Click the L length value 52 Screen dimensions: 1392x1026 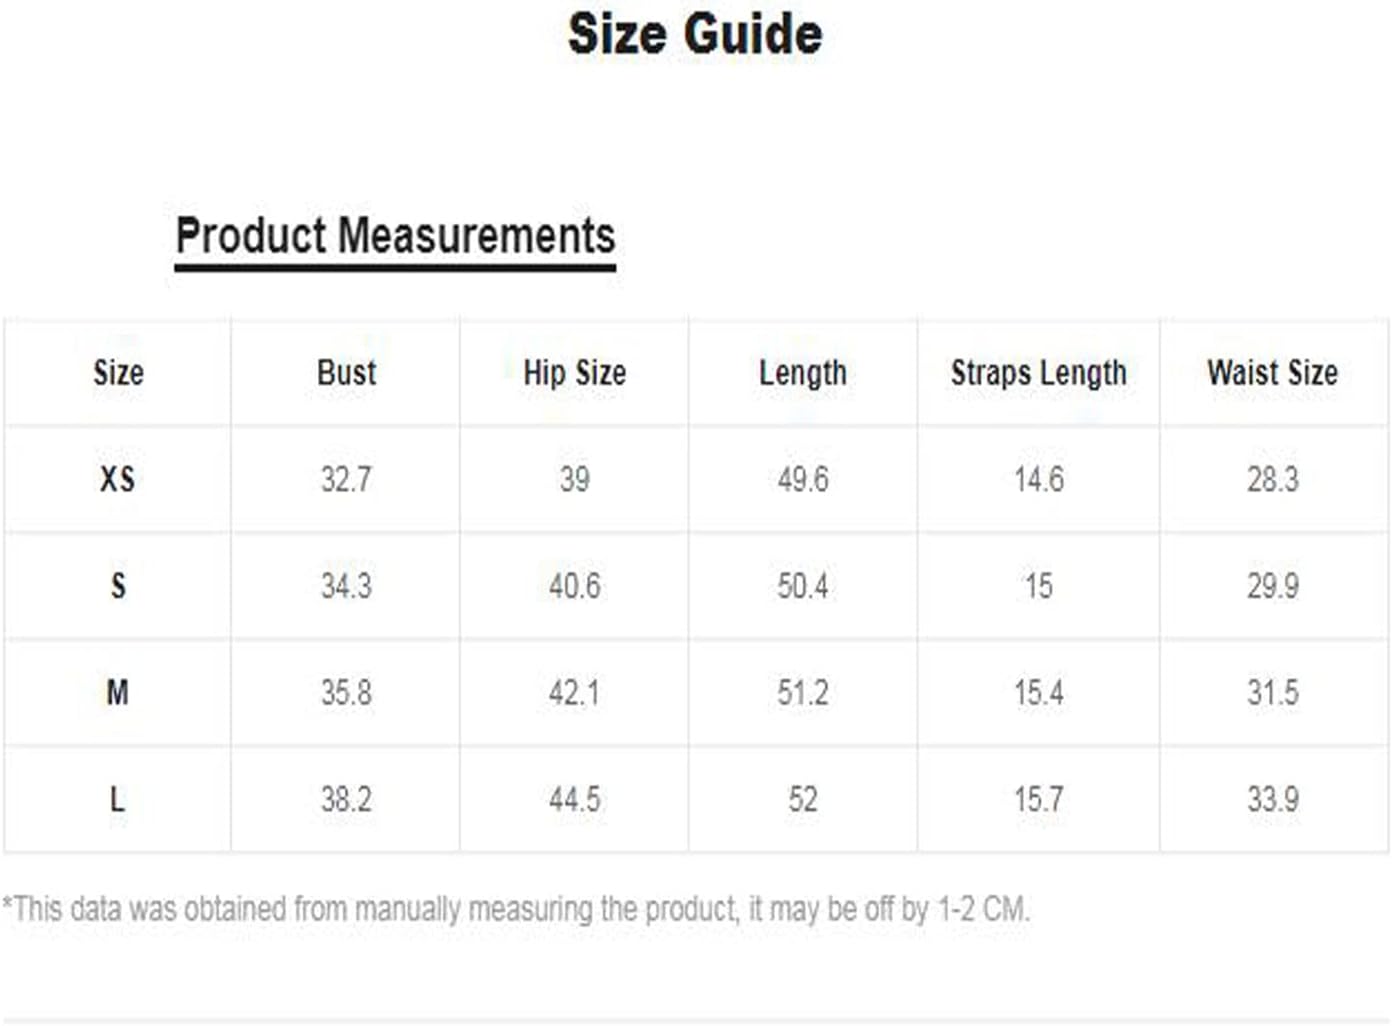coord(802,799)
